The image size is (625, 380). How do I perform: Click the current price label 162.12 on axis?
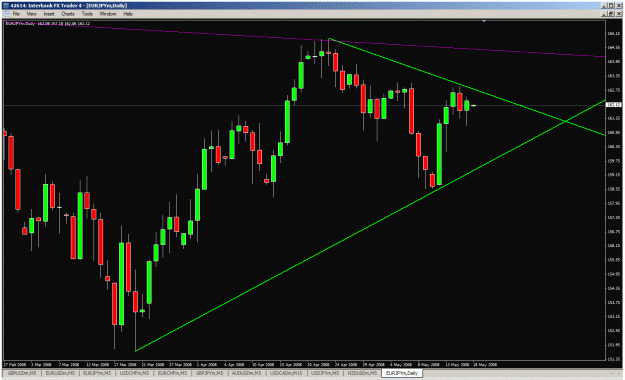613,105
